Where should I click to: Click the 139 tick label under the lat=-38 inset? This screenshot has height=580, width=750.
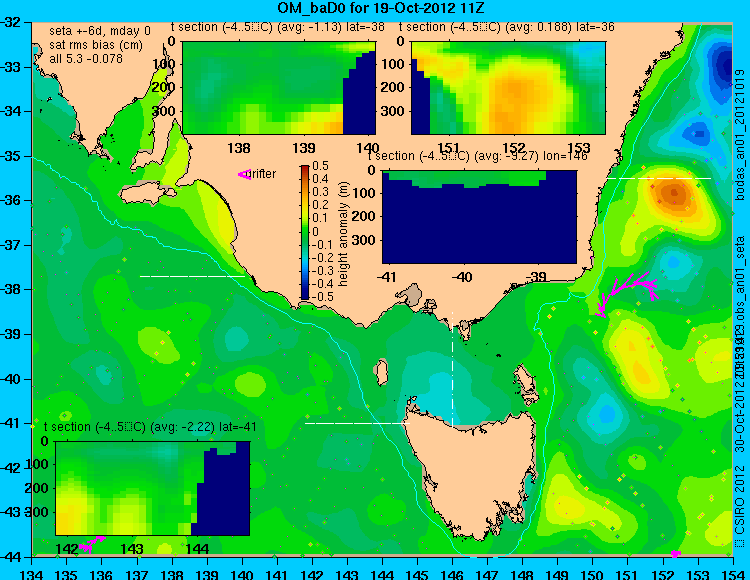click(304, 147)
